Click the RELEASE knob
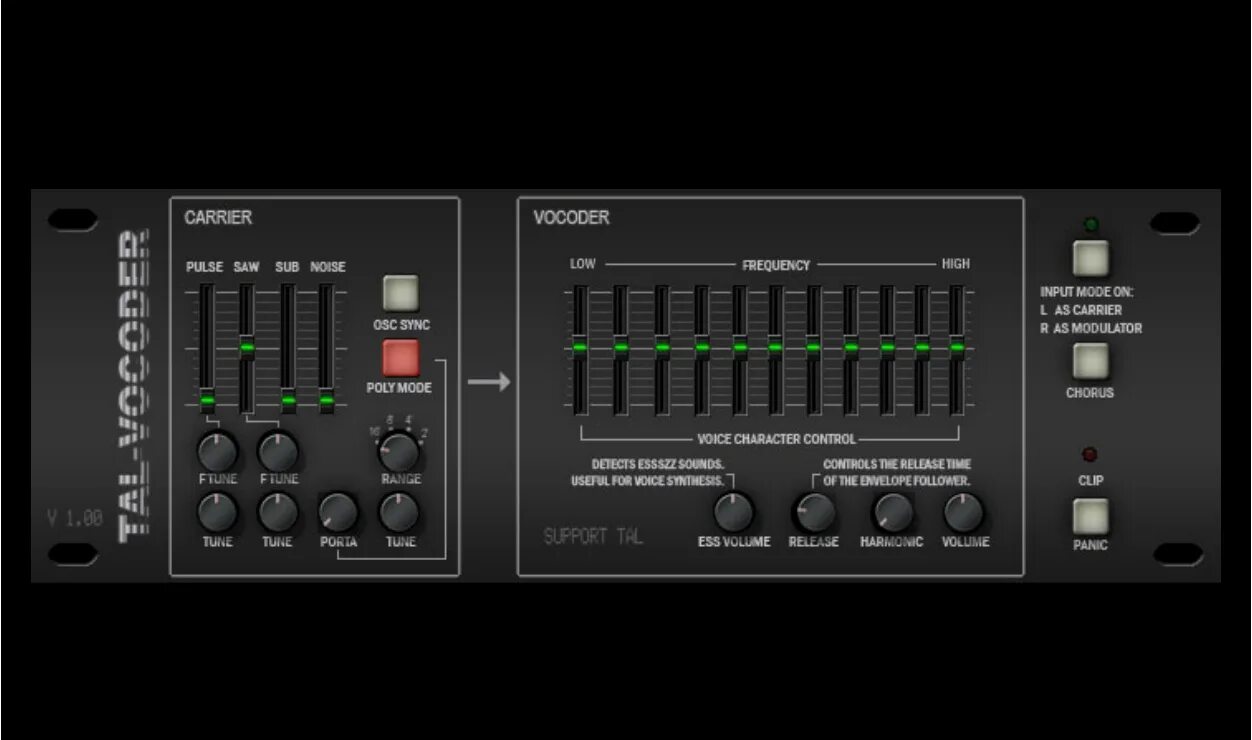This screenshot has width=1252, height=740. [814, 512]
